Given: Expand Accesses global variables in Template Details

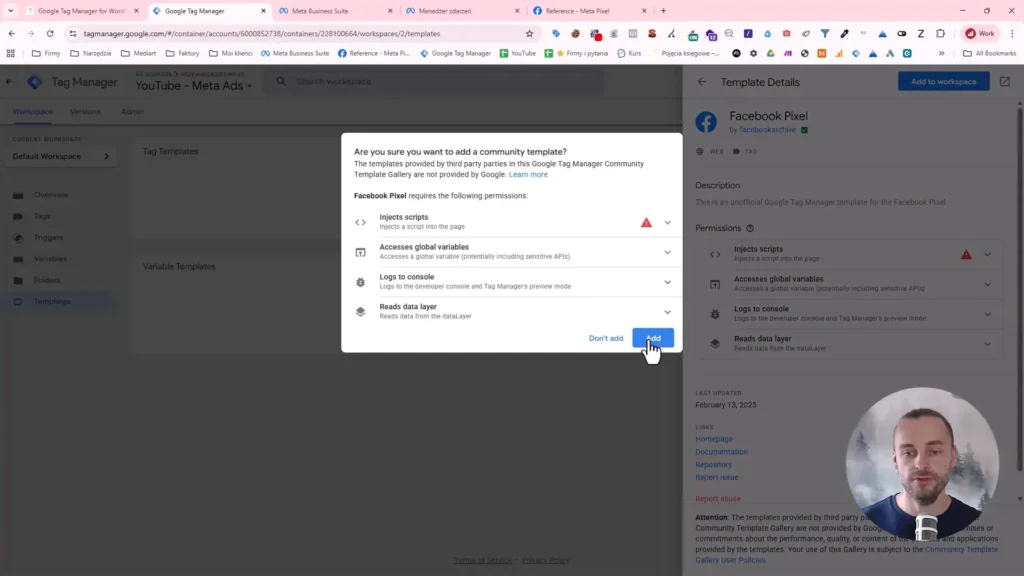Looking at the screenshot, I should coord(987,284).
